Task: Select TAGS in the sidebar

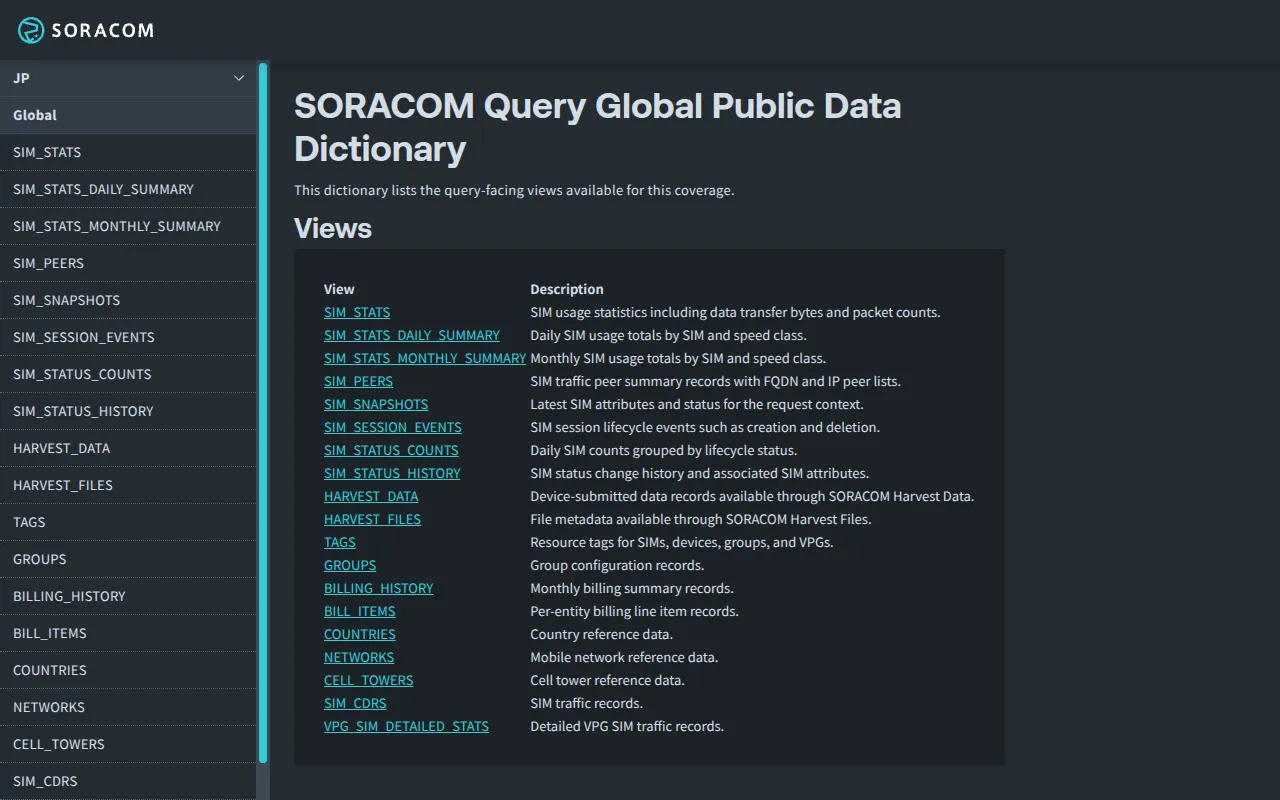Action: point(128,522)
